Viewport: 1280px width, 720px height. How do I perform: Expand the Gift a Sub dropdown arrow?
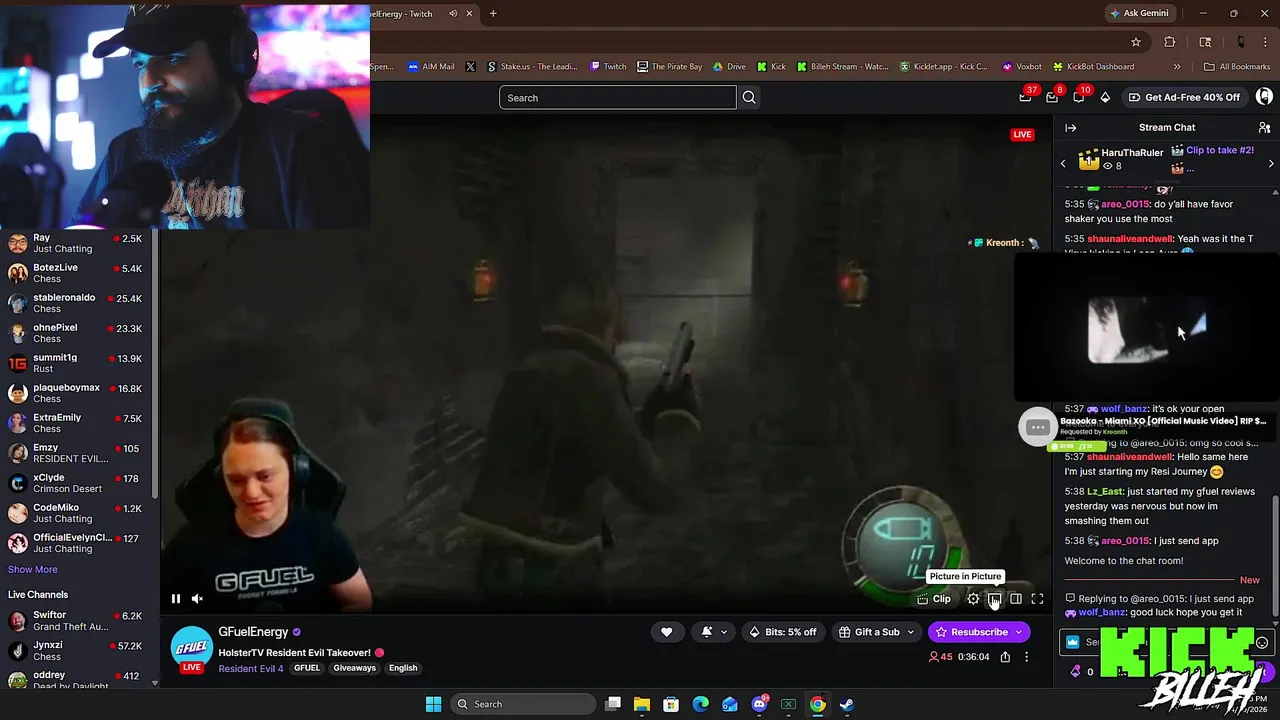click(x=910, y=632)
